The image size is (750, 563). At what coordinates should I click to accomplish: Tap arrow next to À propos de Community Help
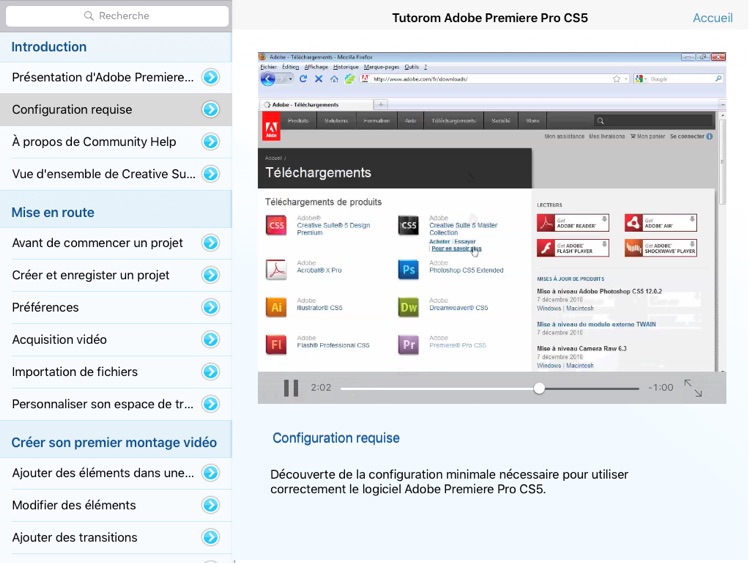point(210,142)
